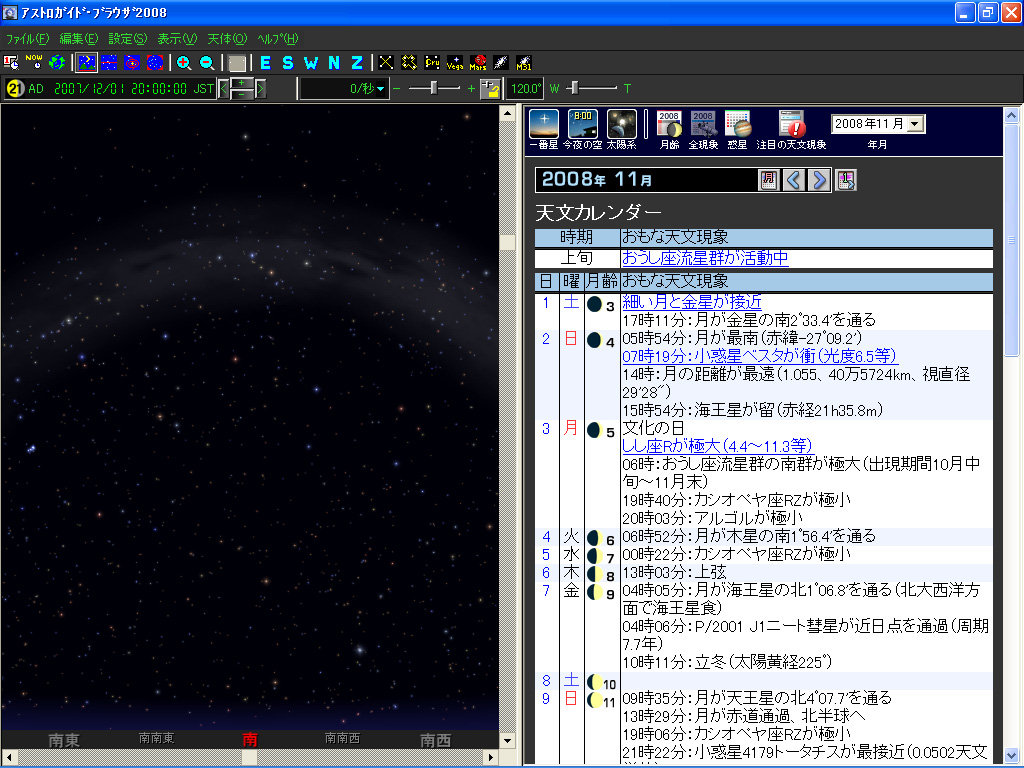
Task: Open the 天体(O) menu
Action: 226,38
